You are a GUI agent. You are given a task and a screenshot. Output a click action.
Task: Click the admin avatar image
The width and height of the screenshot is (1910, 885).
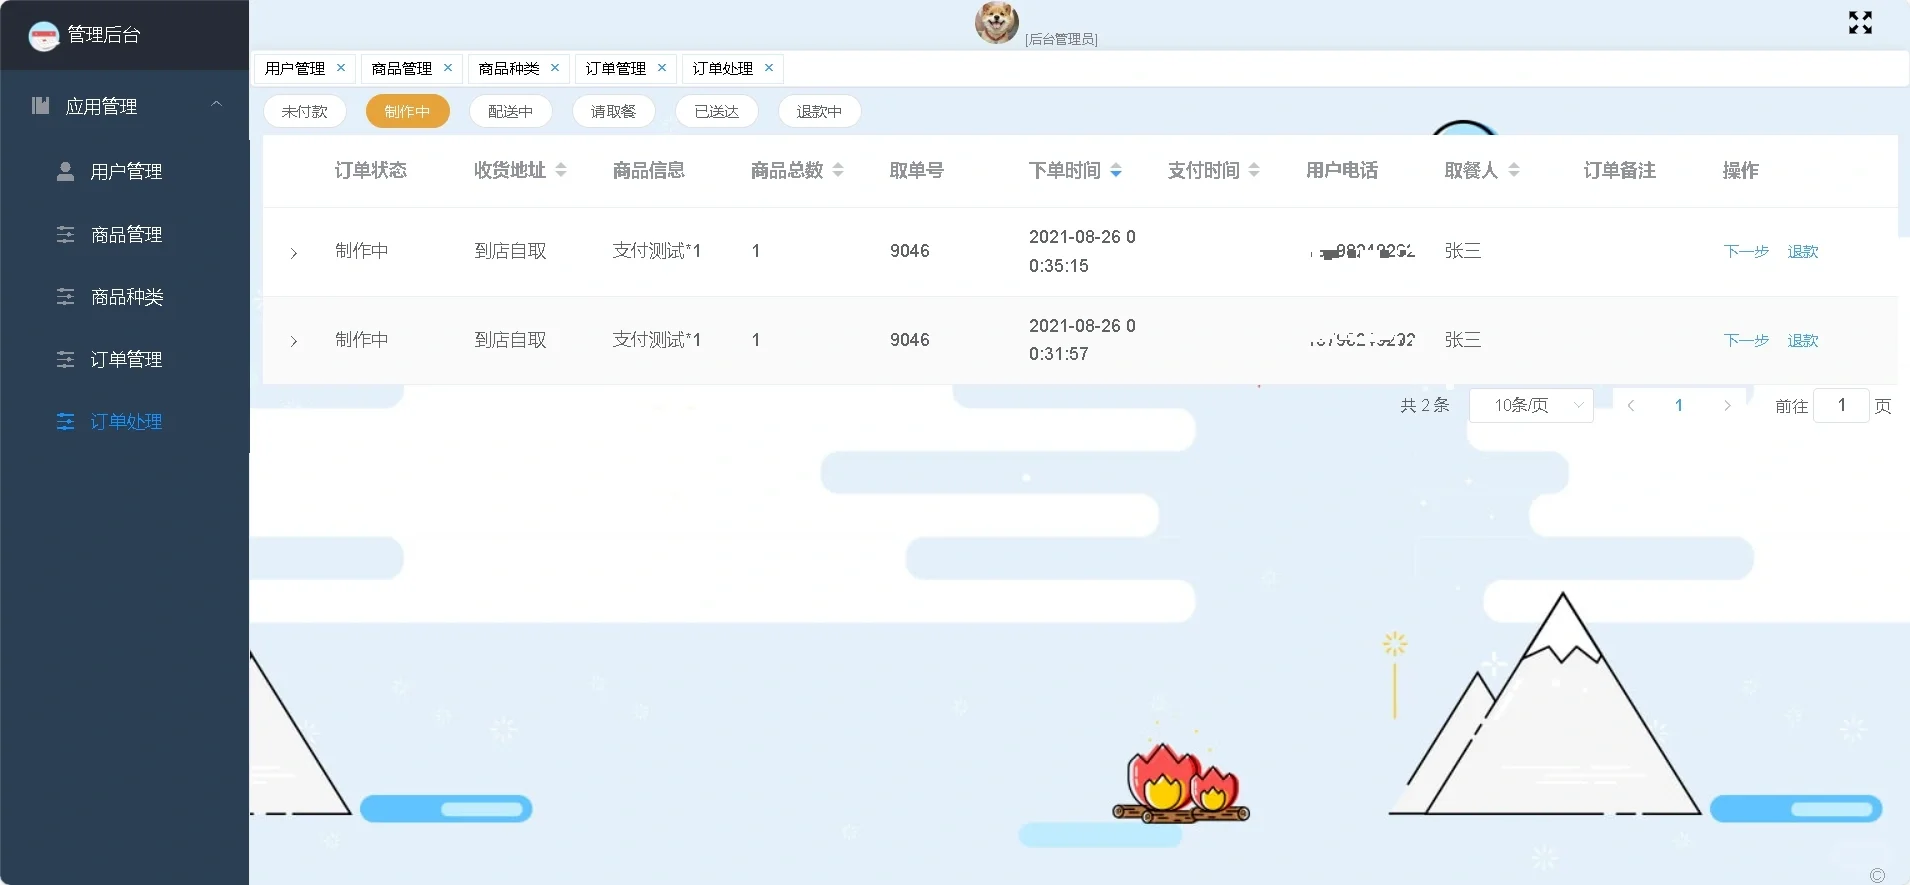pos(997,22)
